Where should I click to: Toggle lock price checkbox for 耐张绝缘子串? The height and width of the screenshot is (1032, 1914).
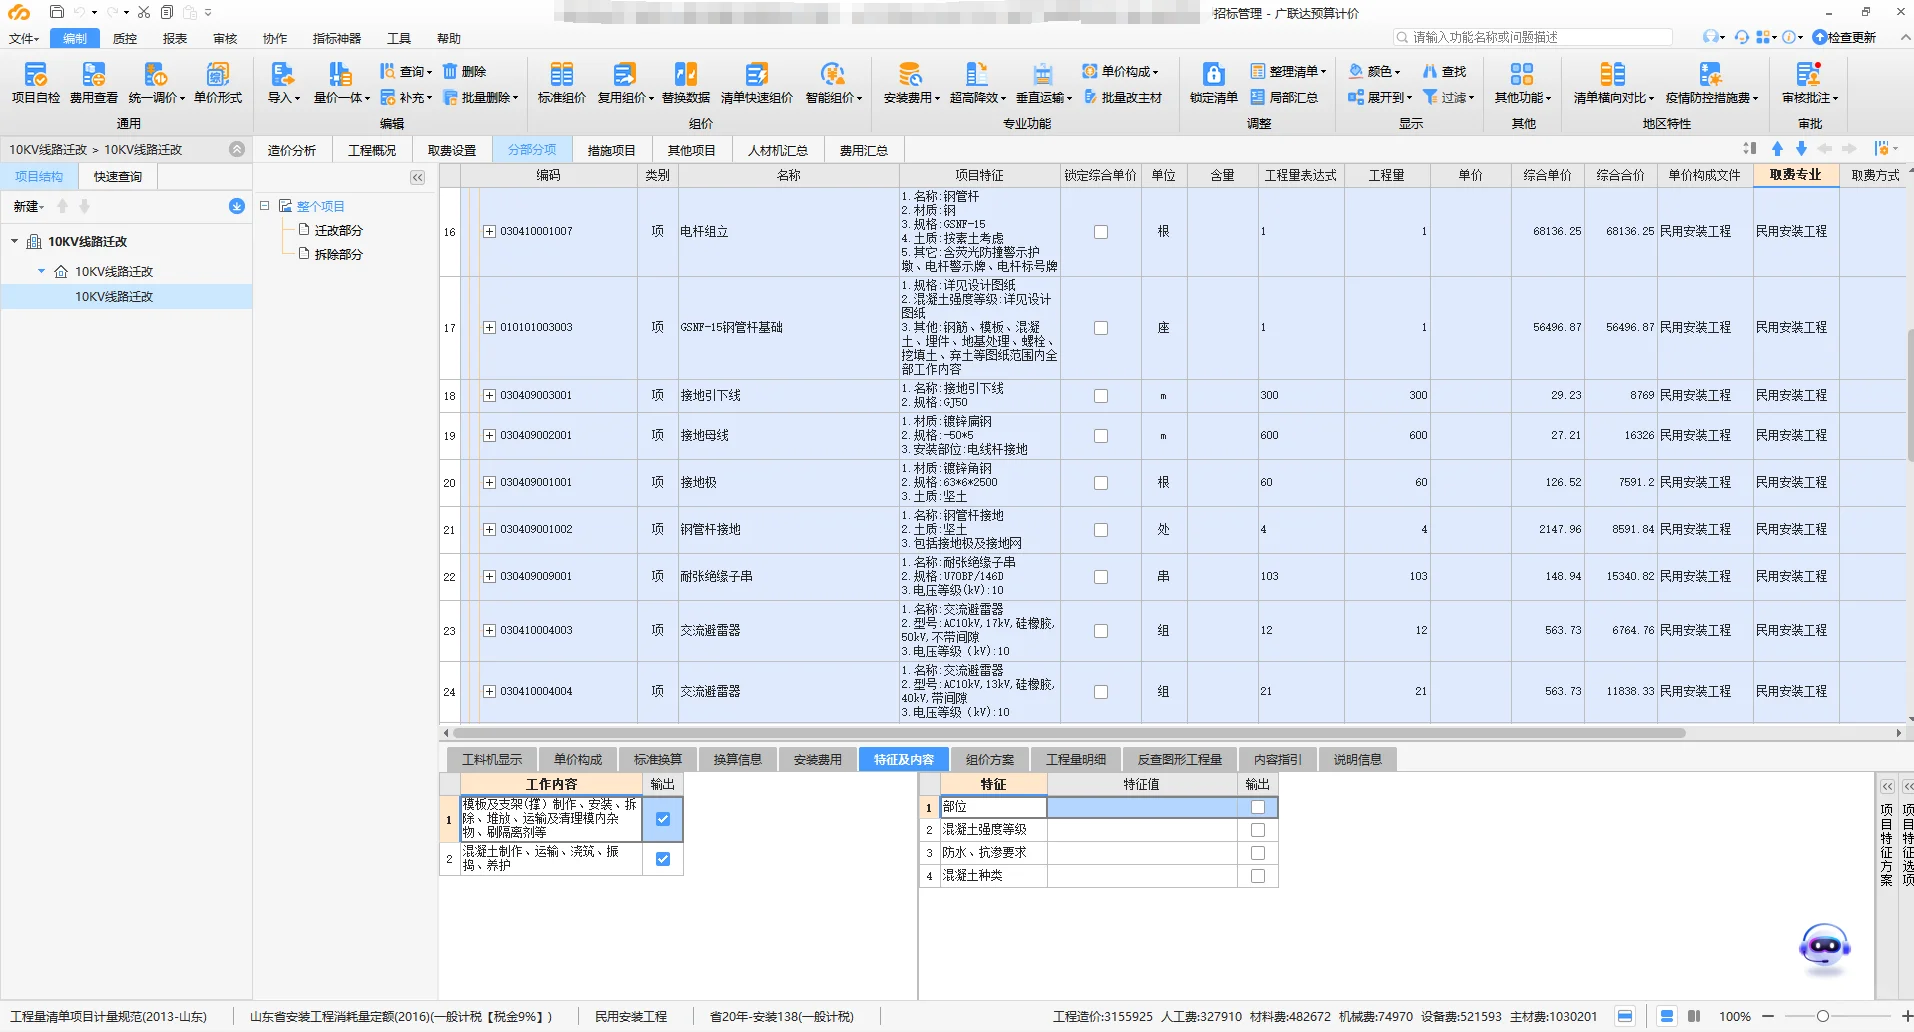coord(1101,577)
